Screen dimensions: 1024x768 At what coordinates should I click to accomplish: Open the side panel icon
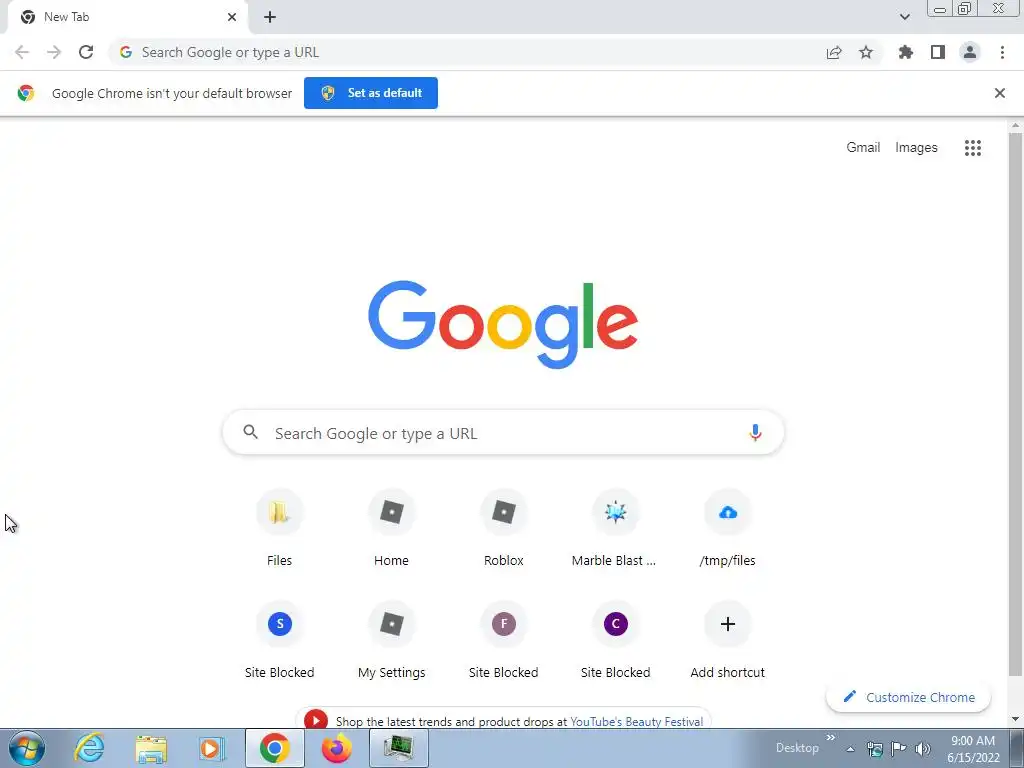click(938, 52)
